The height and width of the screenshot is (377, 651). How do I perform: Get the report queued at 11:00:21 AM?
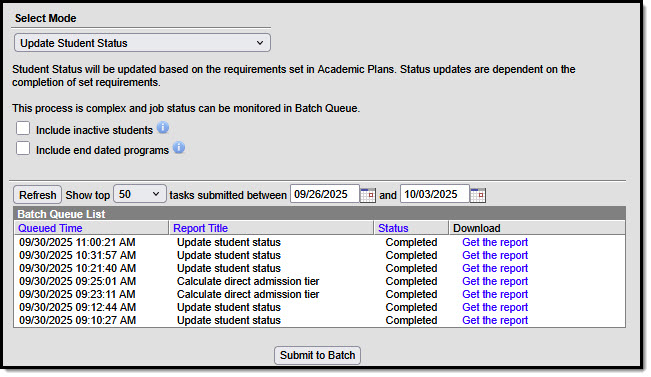[495, 242]
